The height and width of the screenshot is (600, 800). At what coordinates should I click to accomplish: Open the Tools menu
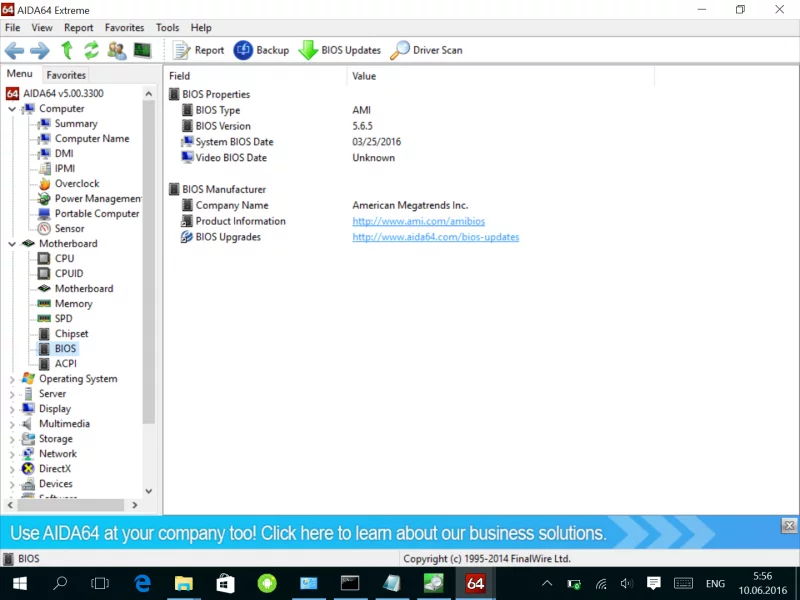click(x=167, y=28)
